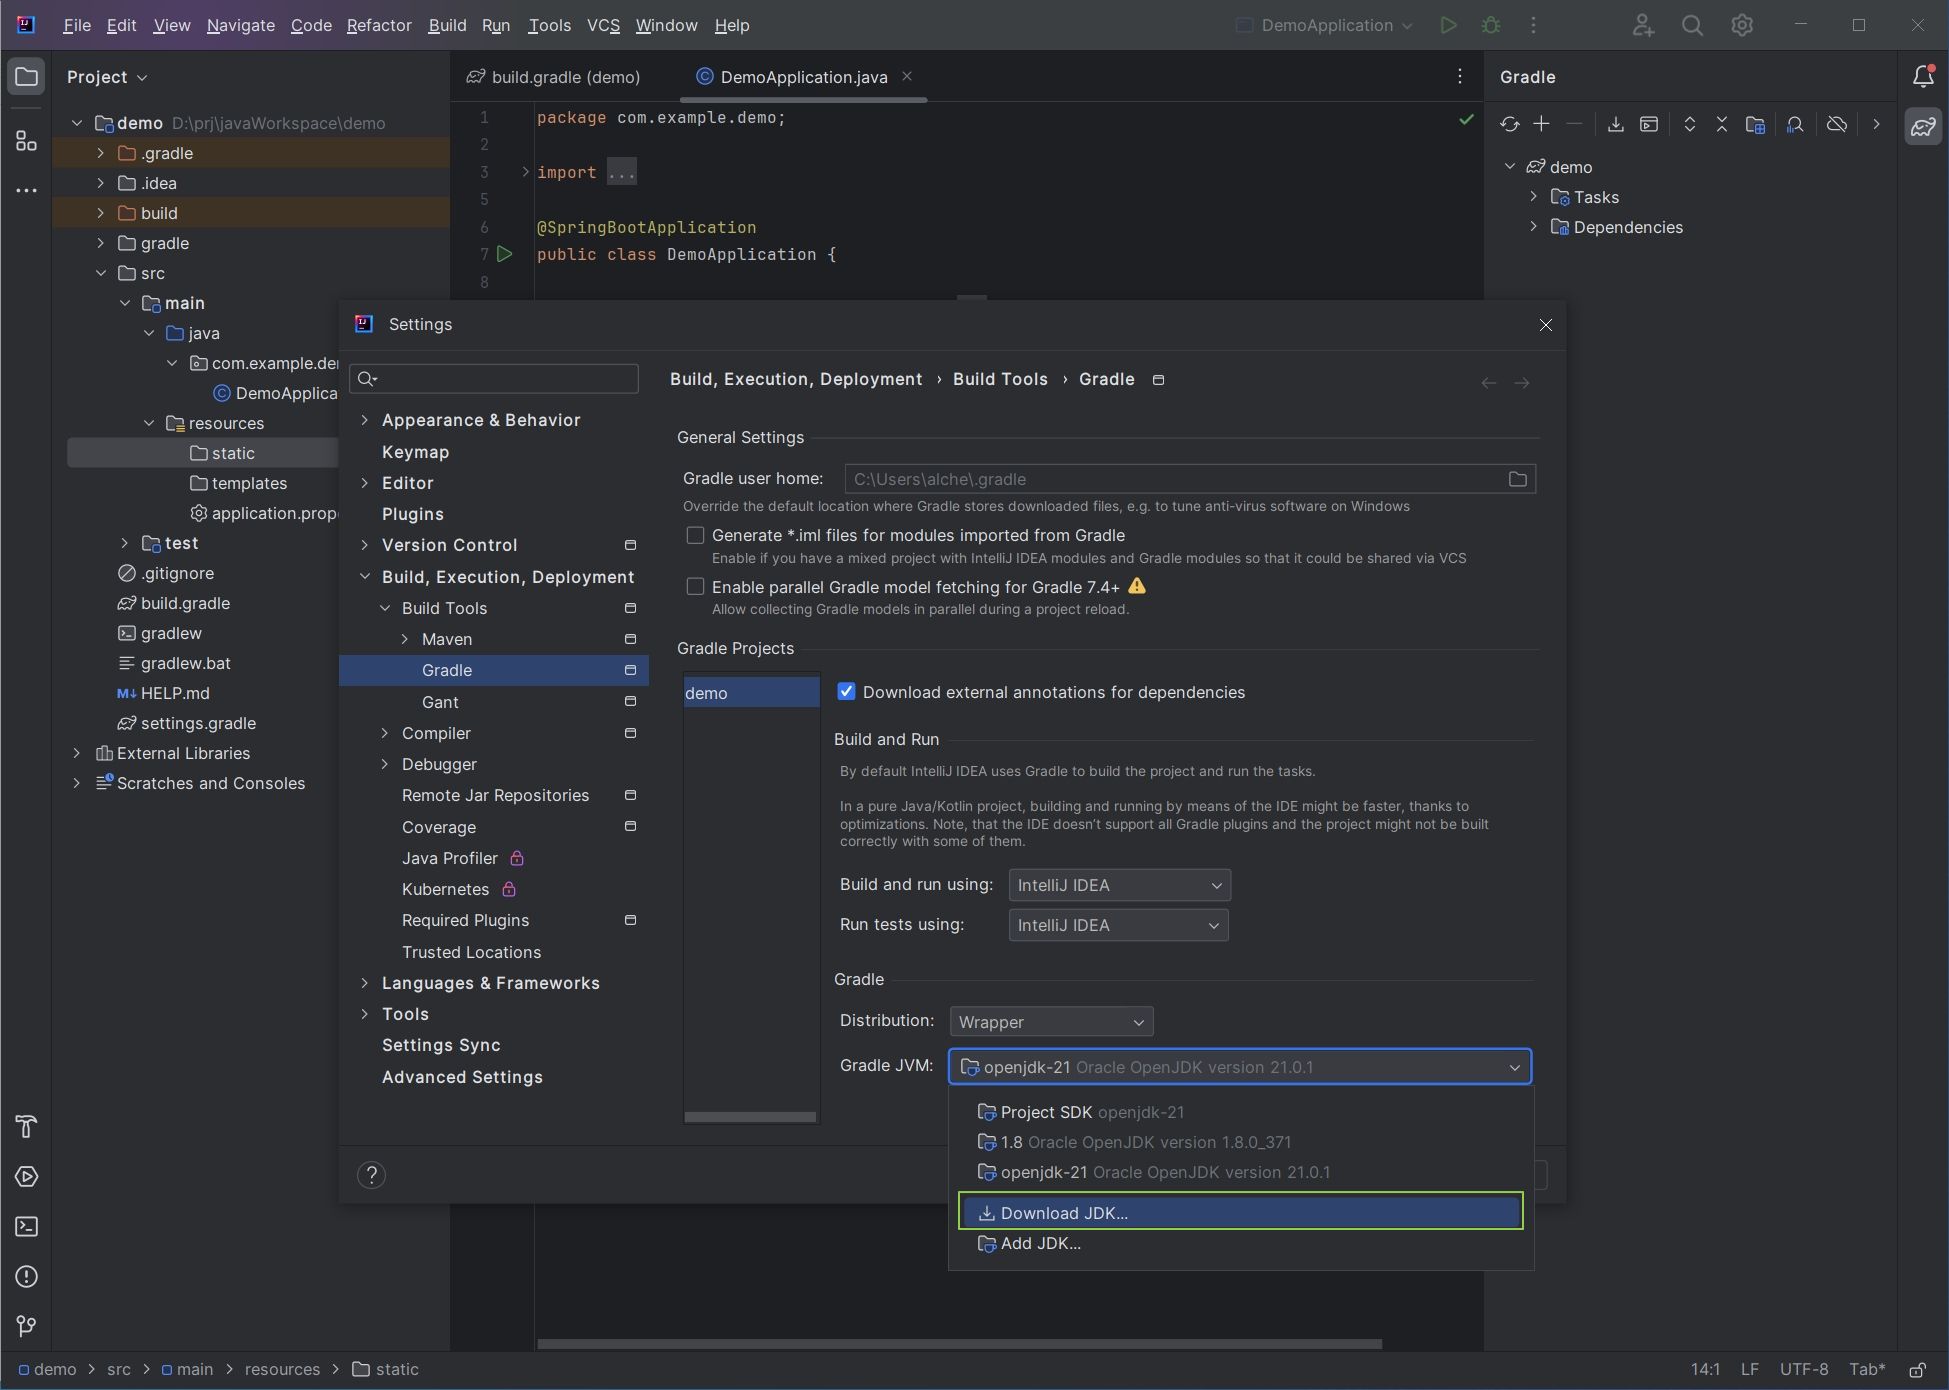Enable Generate *.iml files checkbox

coord(695,535)
